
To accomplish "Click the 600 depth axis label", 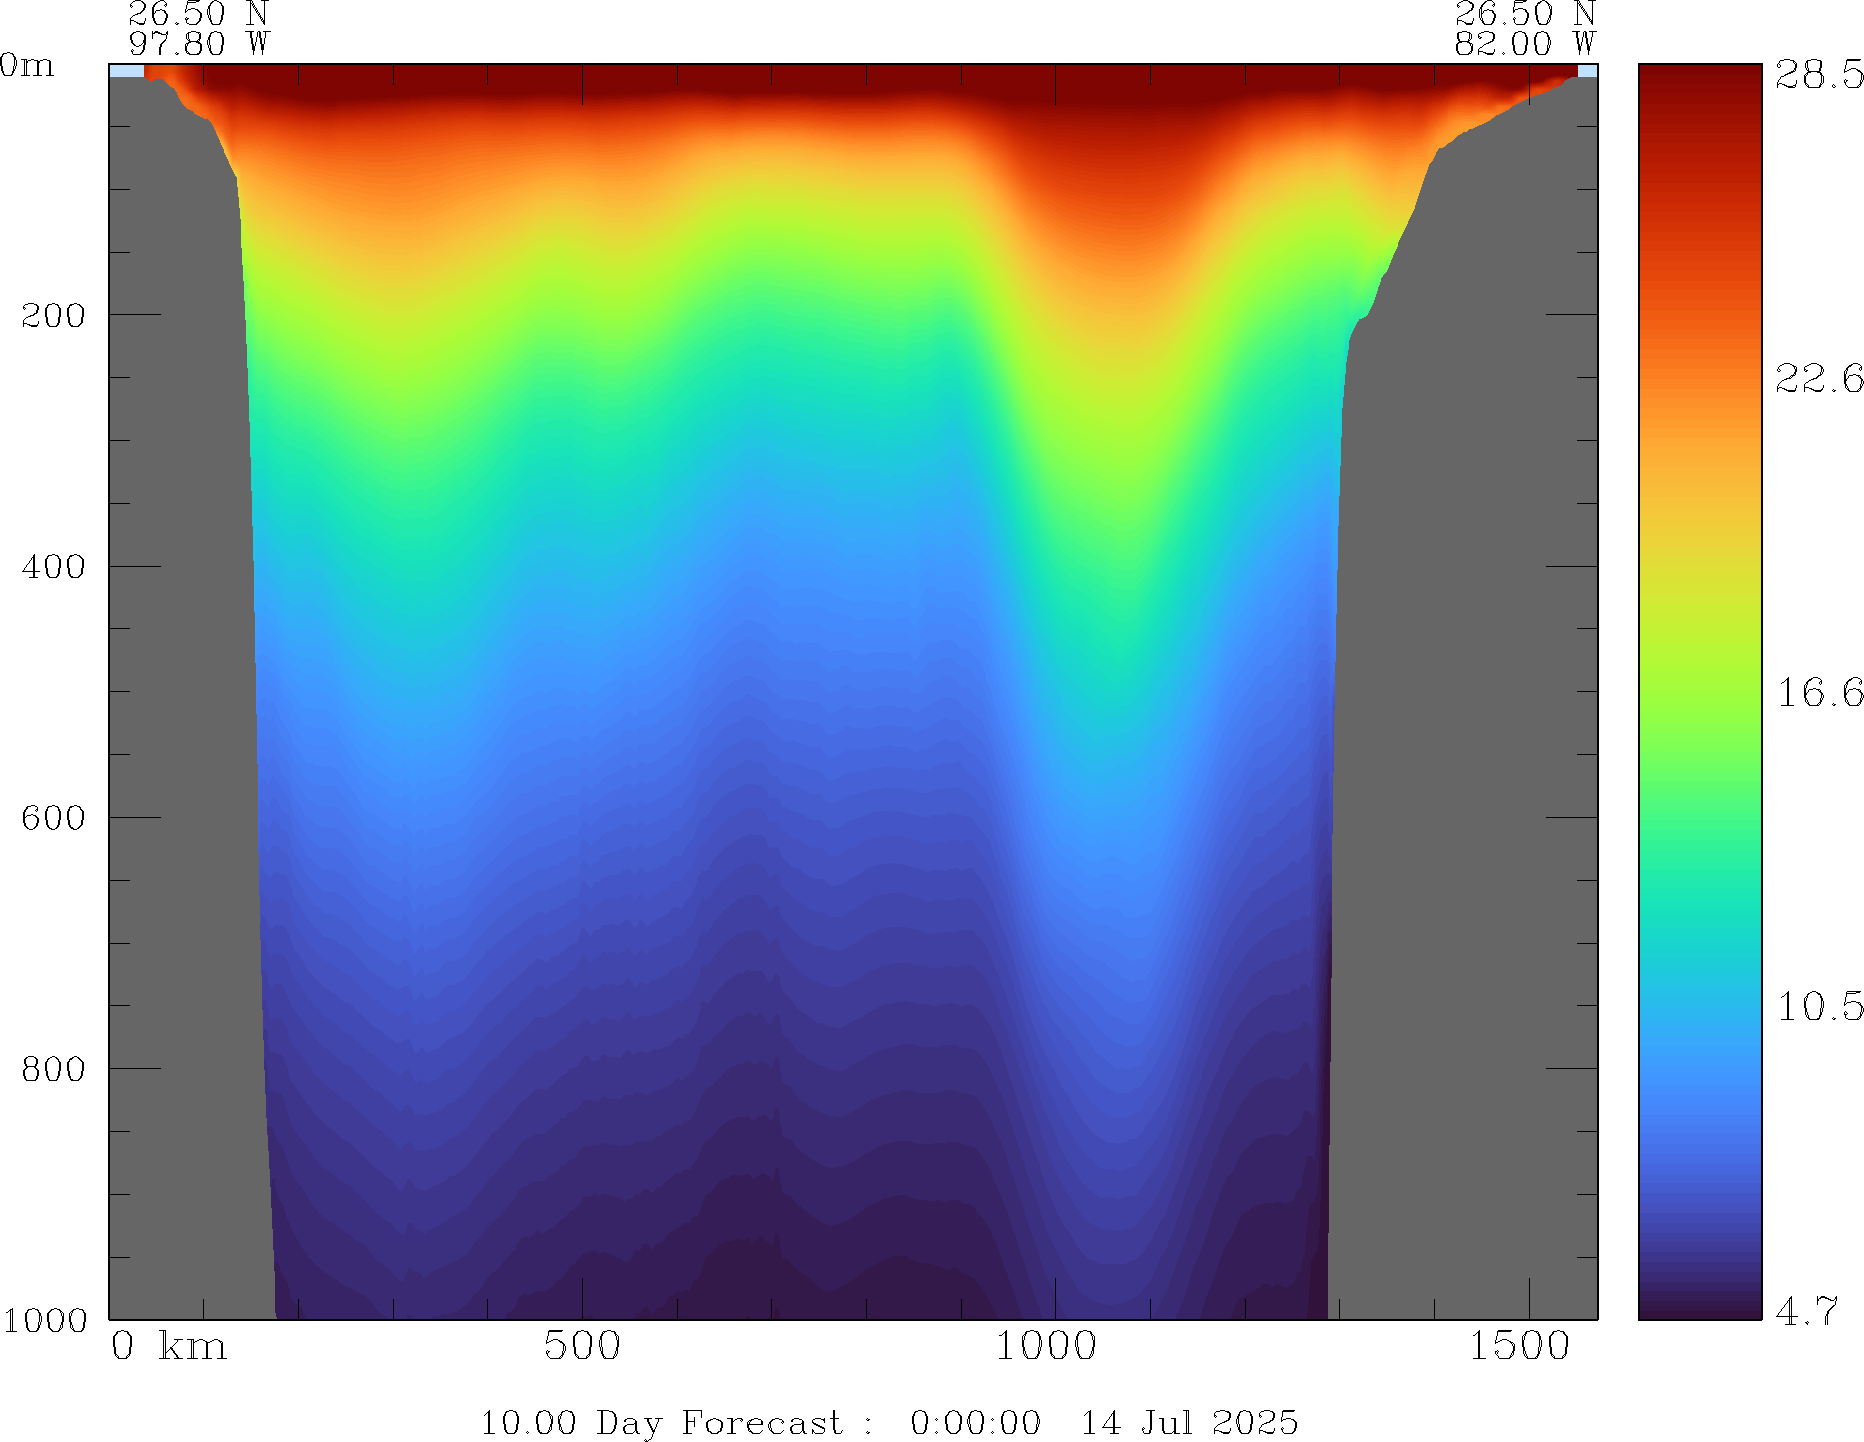I will coord(53,818).
